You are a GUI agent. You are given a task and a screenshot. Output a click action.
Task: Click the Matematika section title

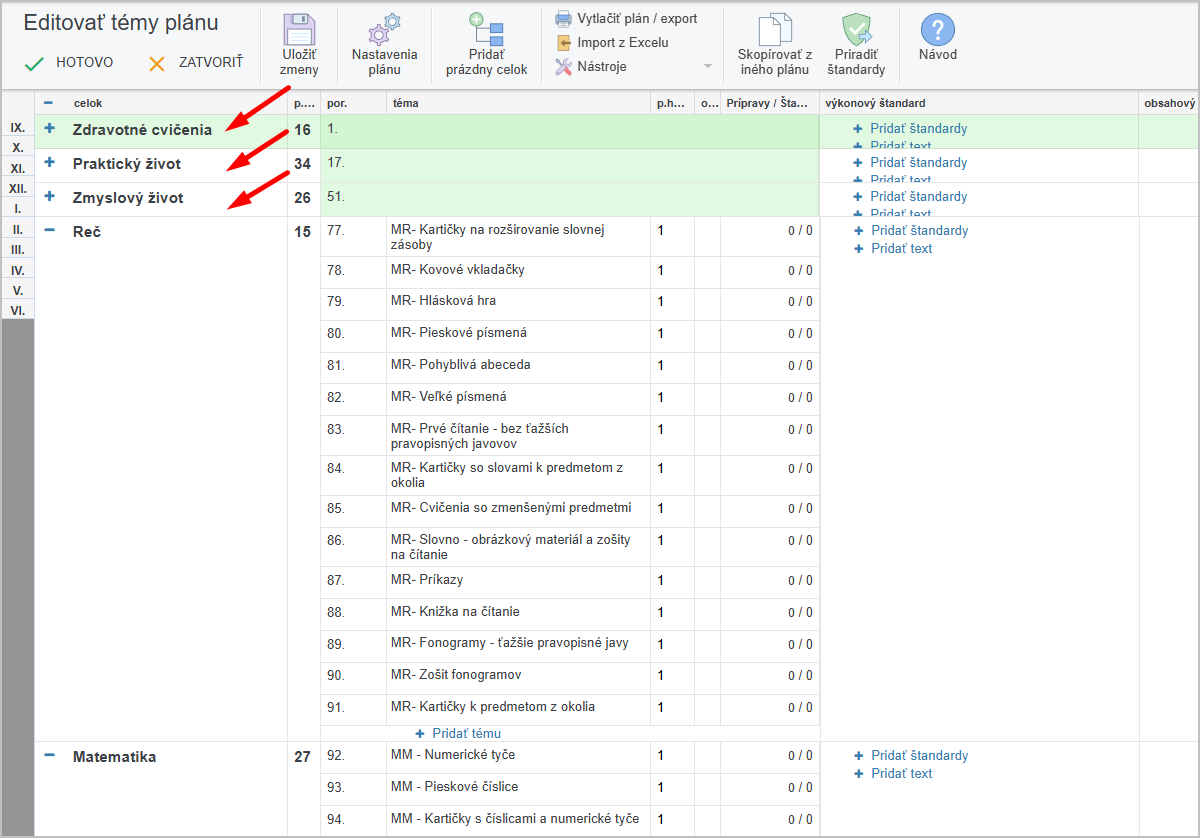[x=115, y=757]
